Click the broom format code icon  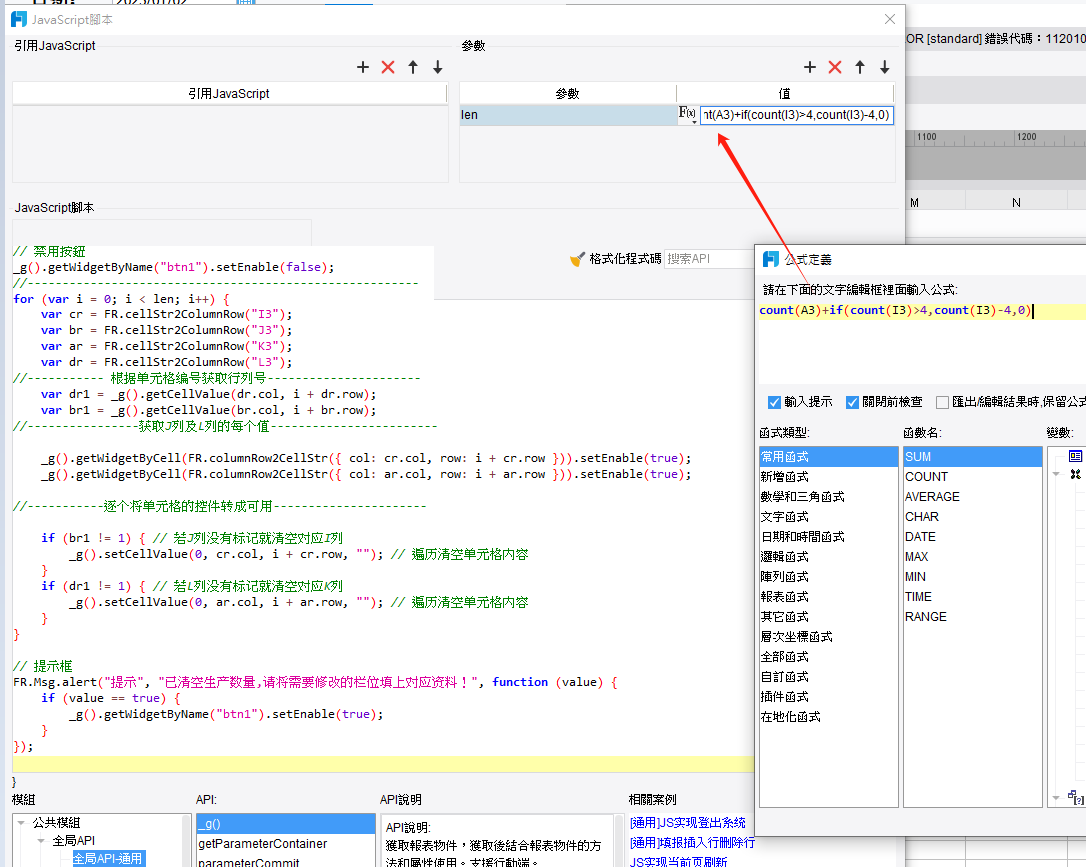tap(577, 259)
